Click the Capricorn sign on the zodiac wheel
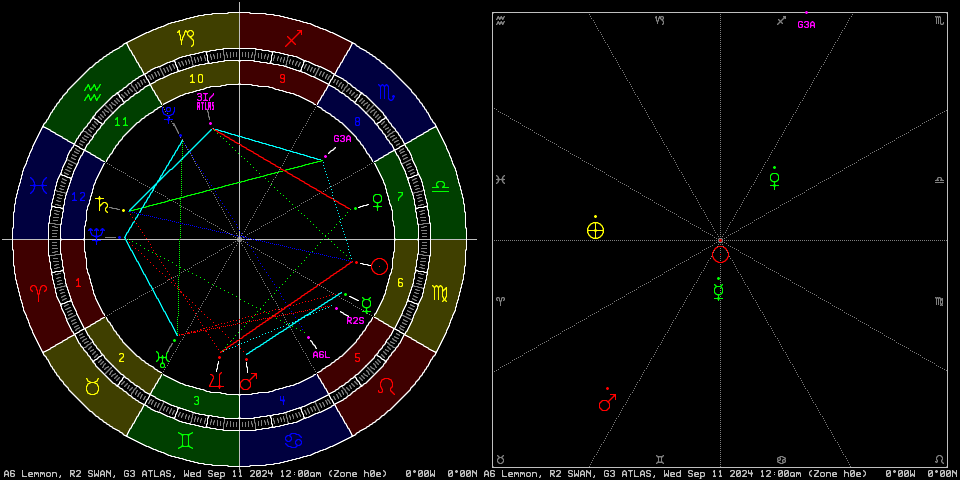Viewport: 960px width, 480px height. pos(186,39)
